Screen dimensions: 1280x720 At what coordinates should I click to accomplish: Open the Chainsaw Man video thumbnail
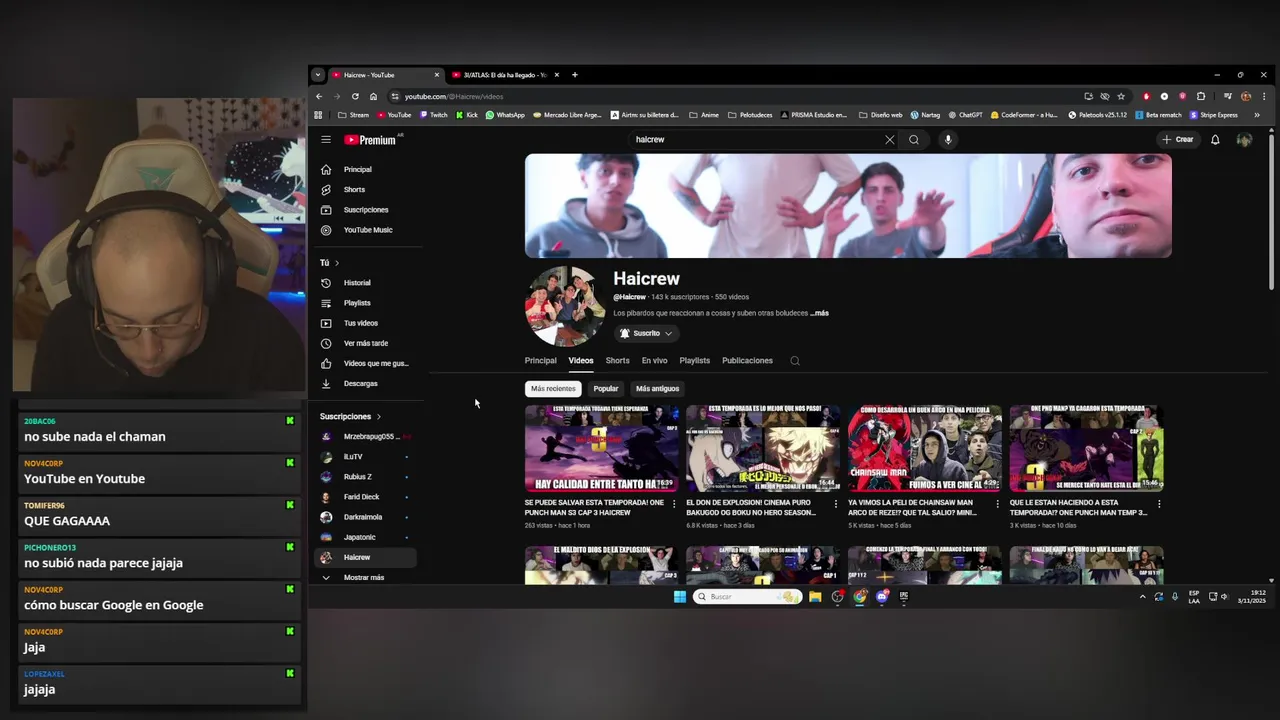(925, 449)
